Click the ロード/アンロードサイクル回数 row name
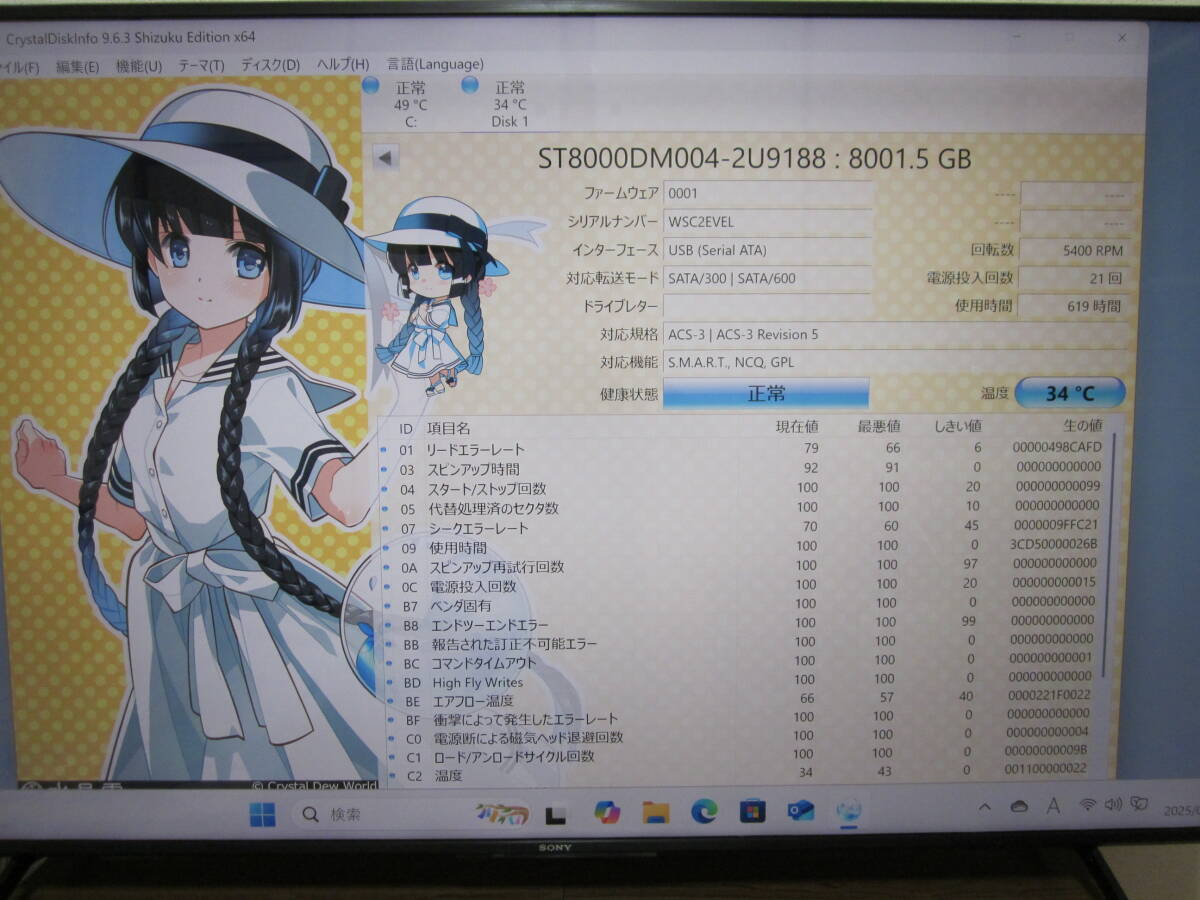The width and height of the screenshot is (1200, 900). coord(514,757)
